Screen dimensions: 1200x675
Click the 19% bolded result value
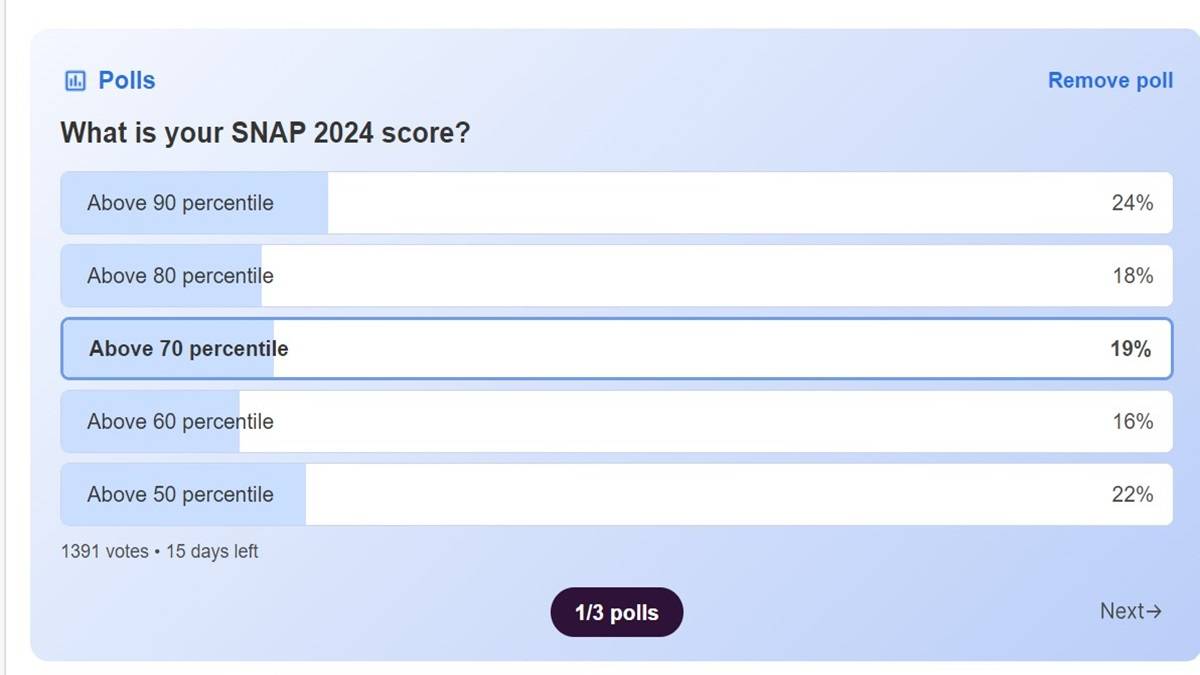tap(1132, 349)
